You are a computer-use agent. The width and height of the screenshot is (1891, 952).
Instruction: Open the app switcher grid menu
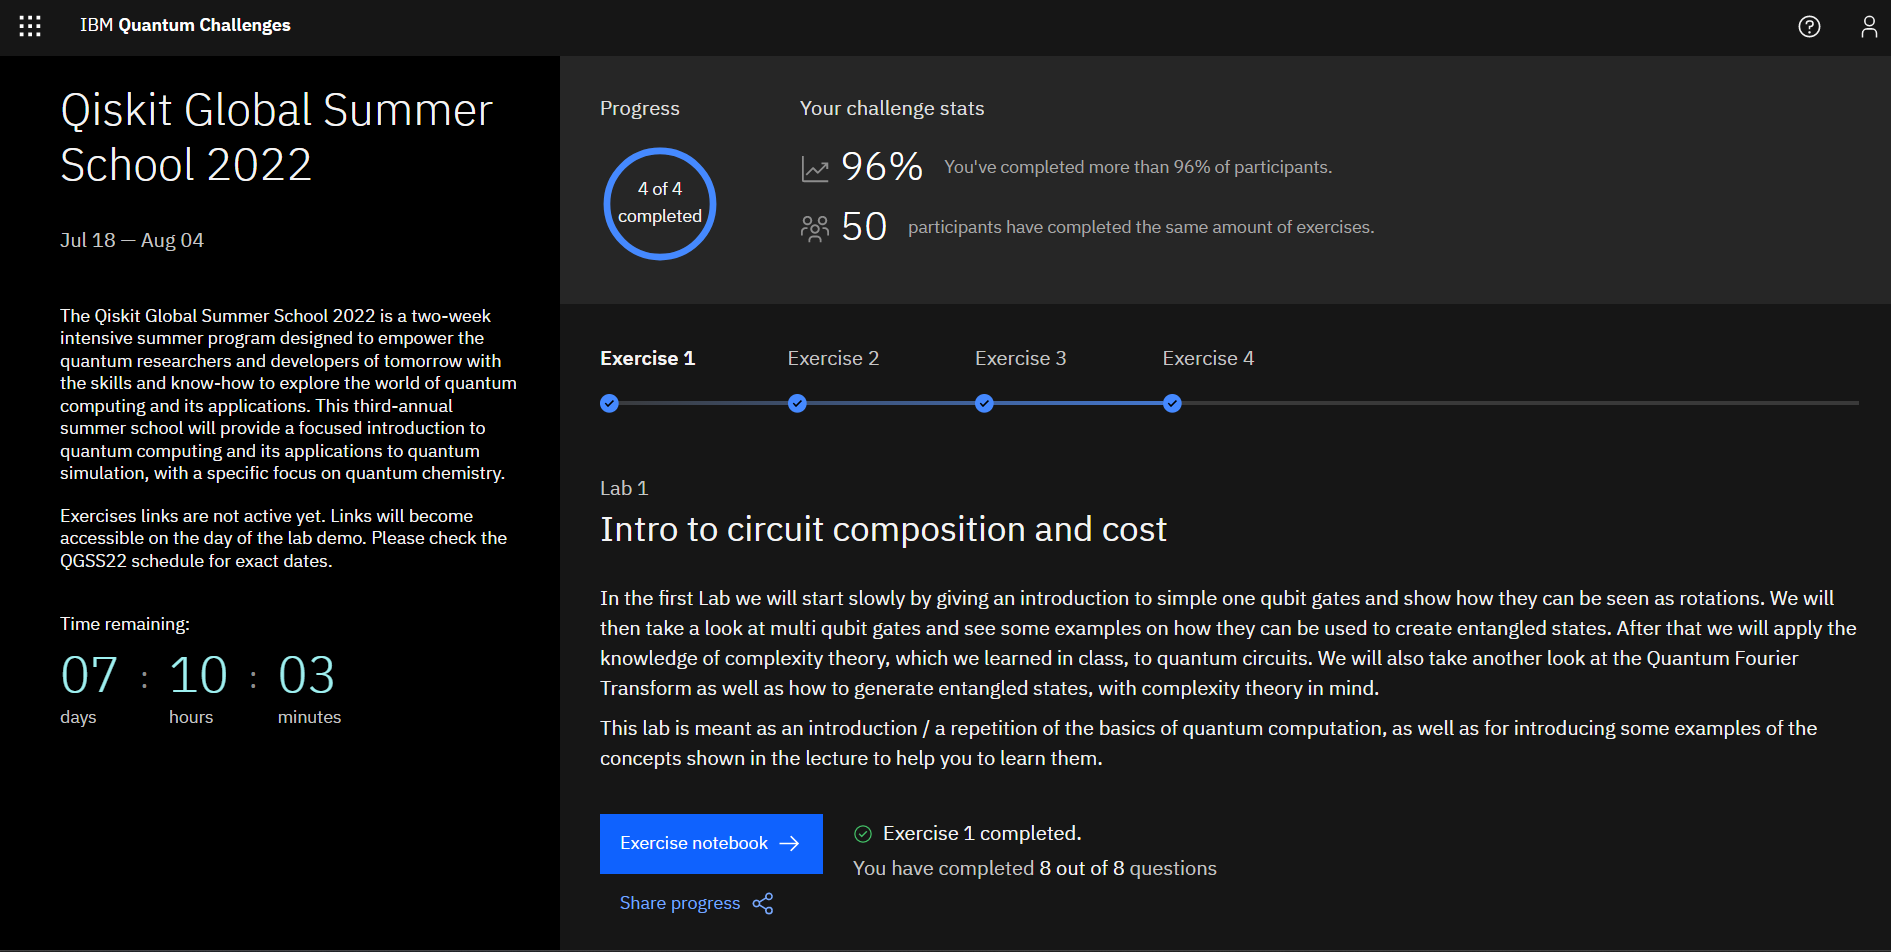point(30,26)
